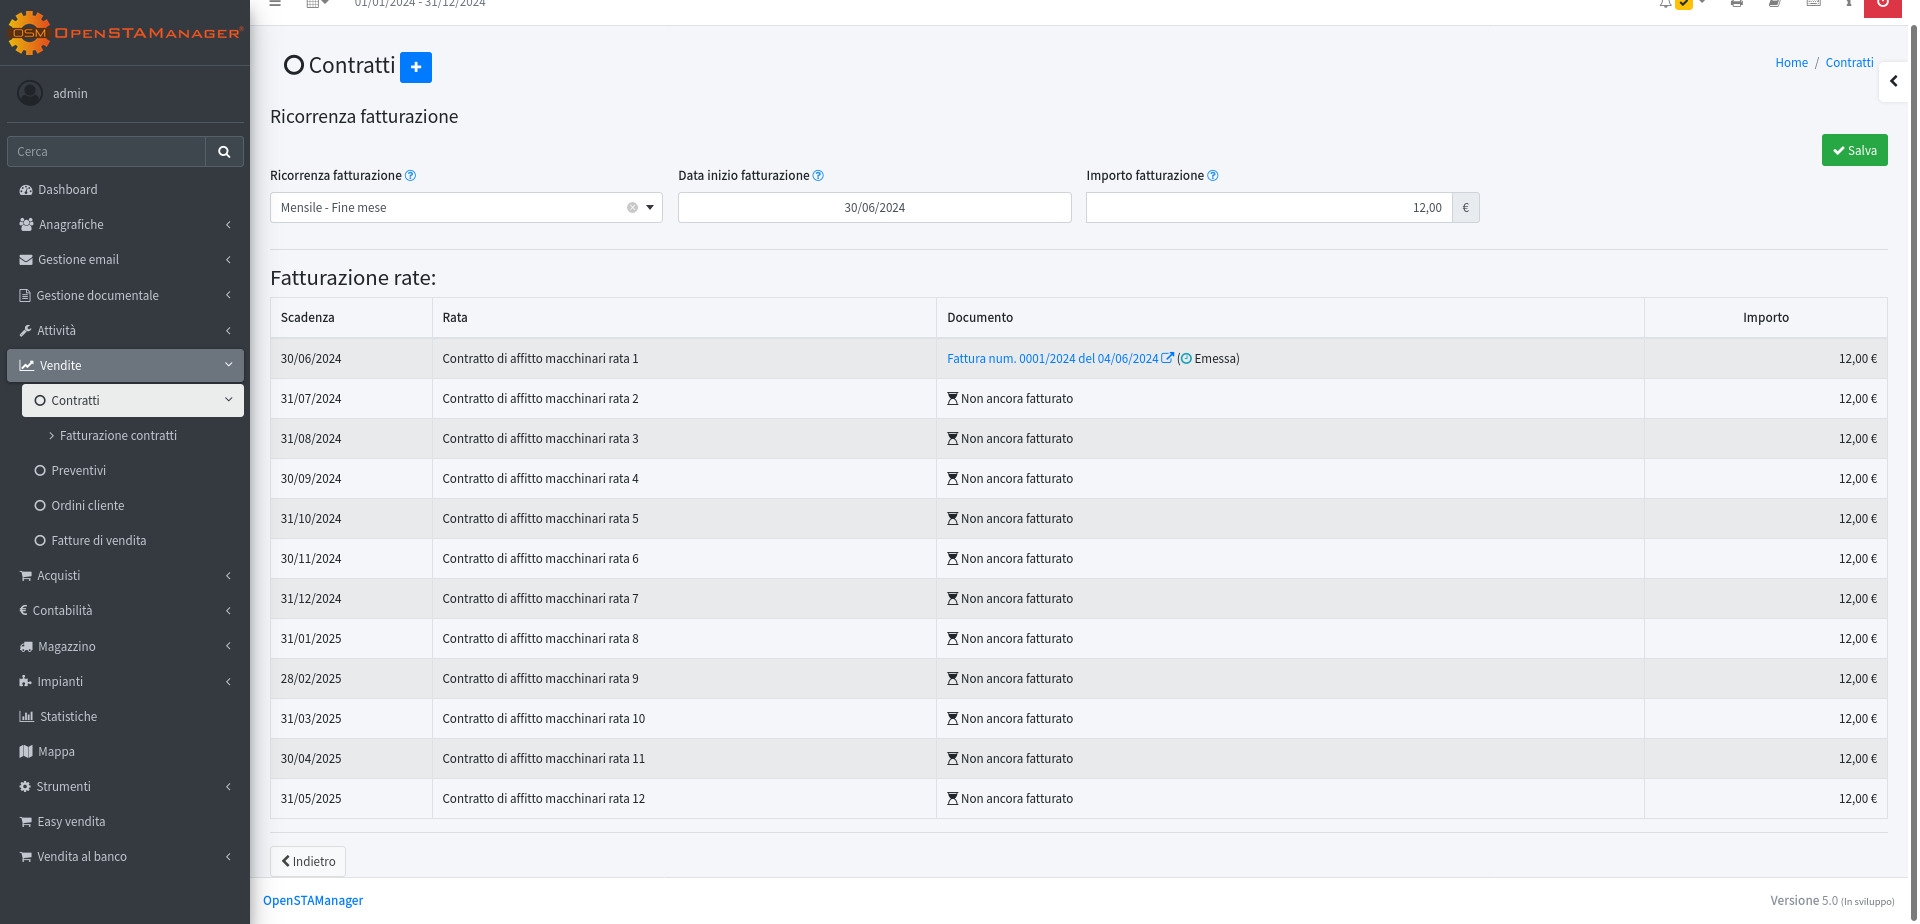Click the Data inizio fatturazione date field
Image resolution: width=1920 pixels, height=924 pixels.
(874, 208)
